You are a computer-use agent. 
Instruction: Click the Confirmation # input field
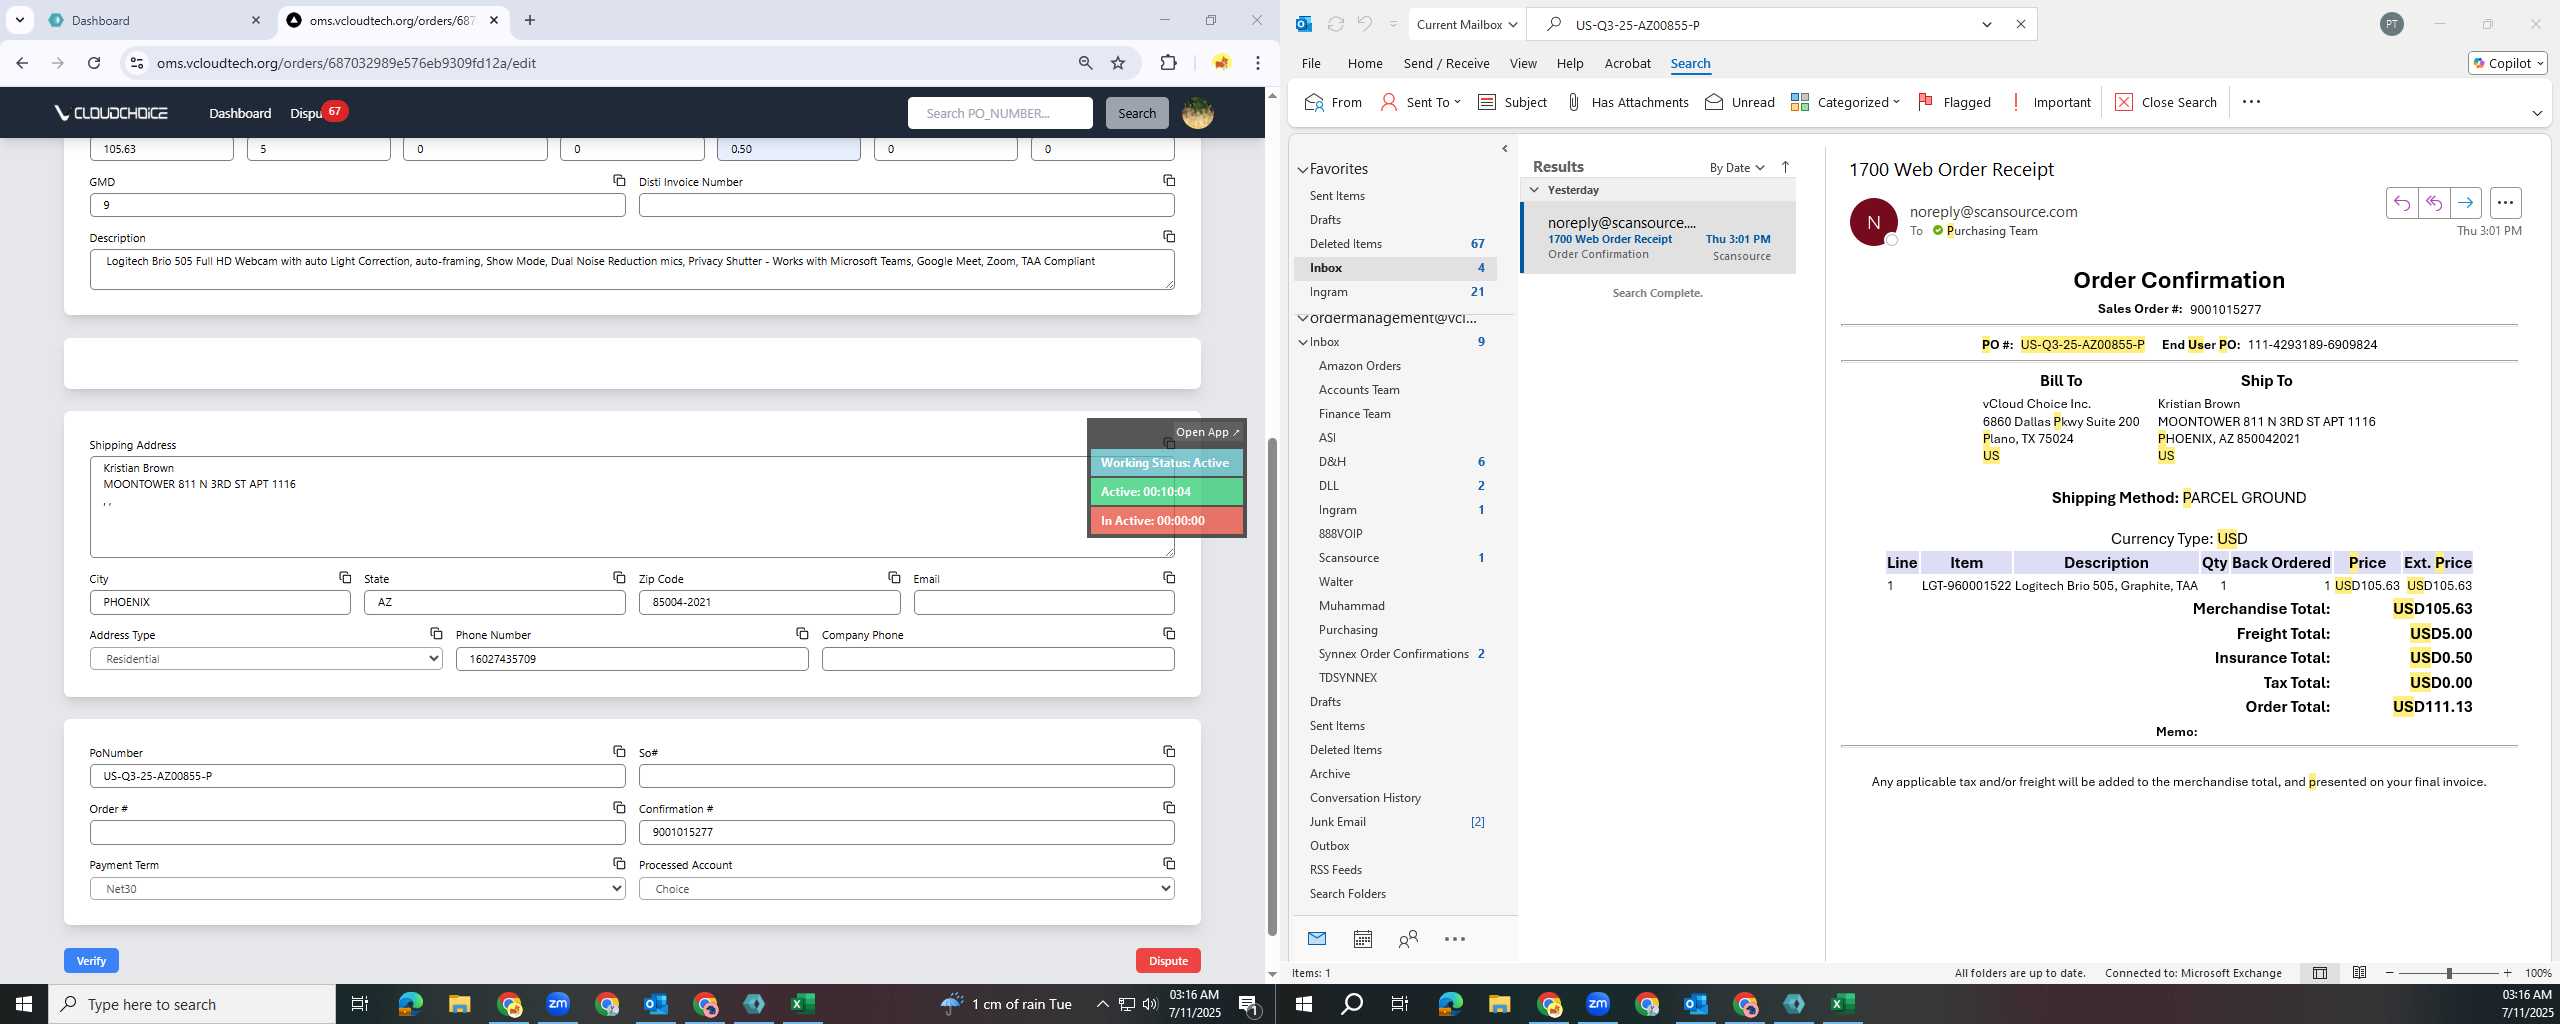point(906,832)
